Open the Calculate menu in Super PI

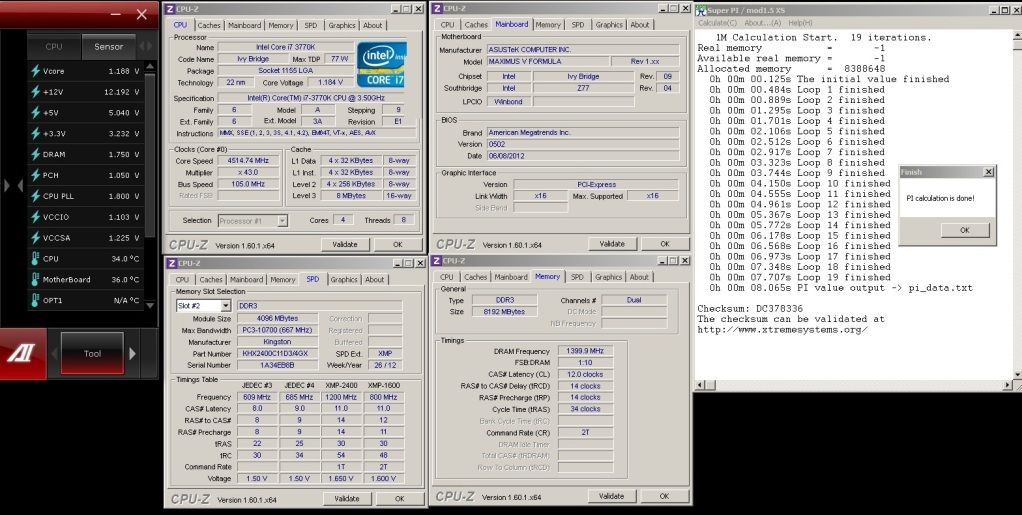(x=717, y=22)
